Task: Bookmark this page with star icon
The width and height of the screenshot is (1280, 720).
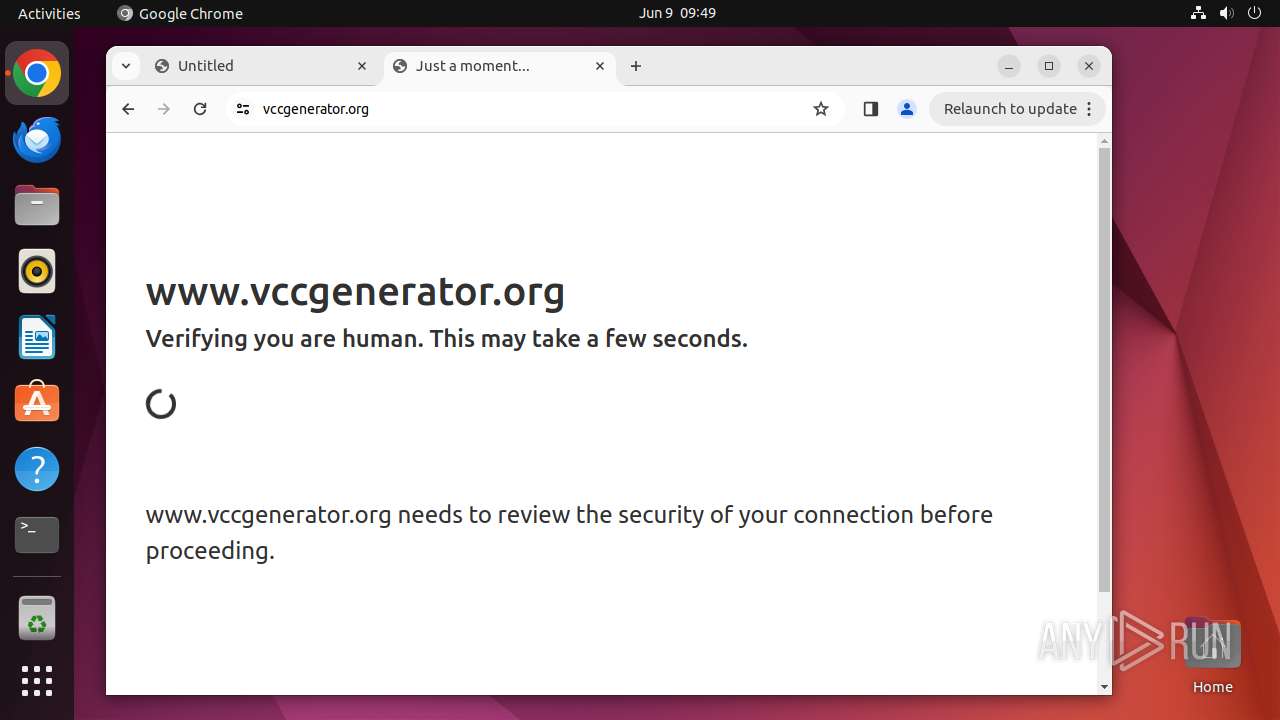Action: (x=821, y=109)
